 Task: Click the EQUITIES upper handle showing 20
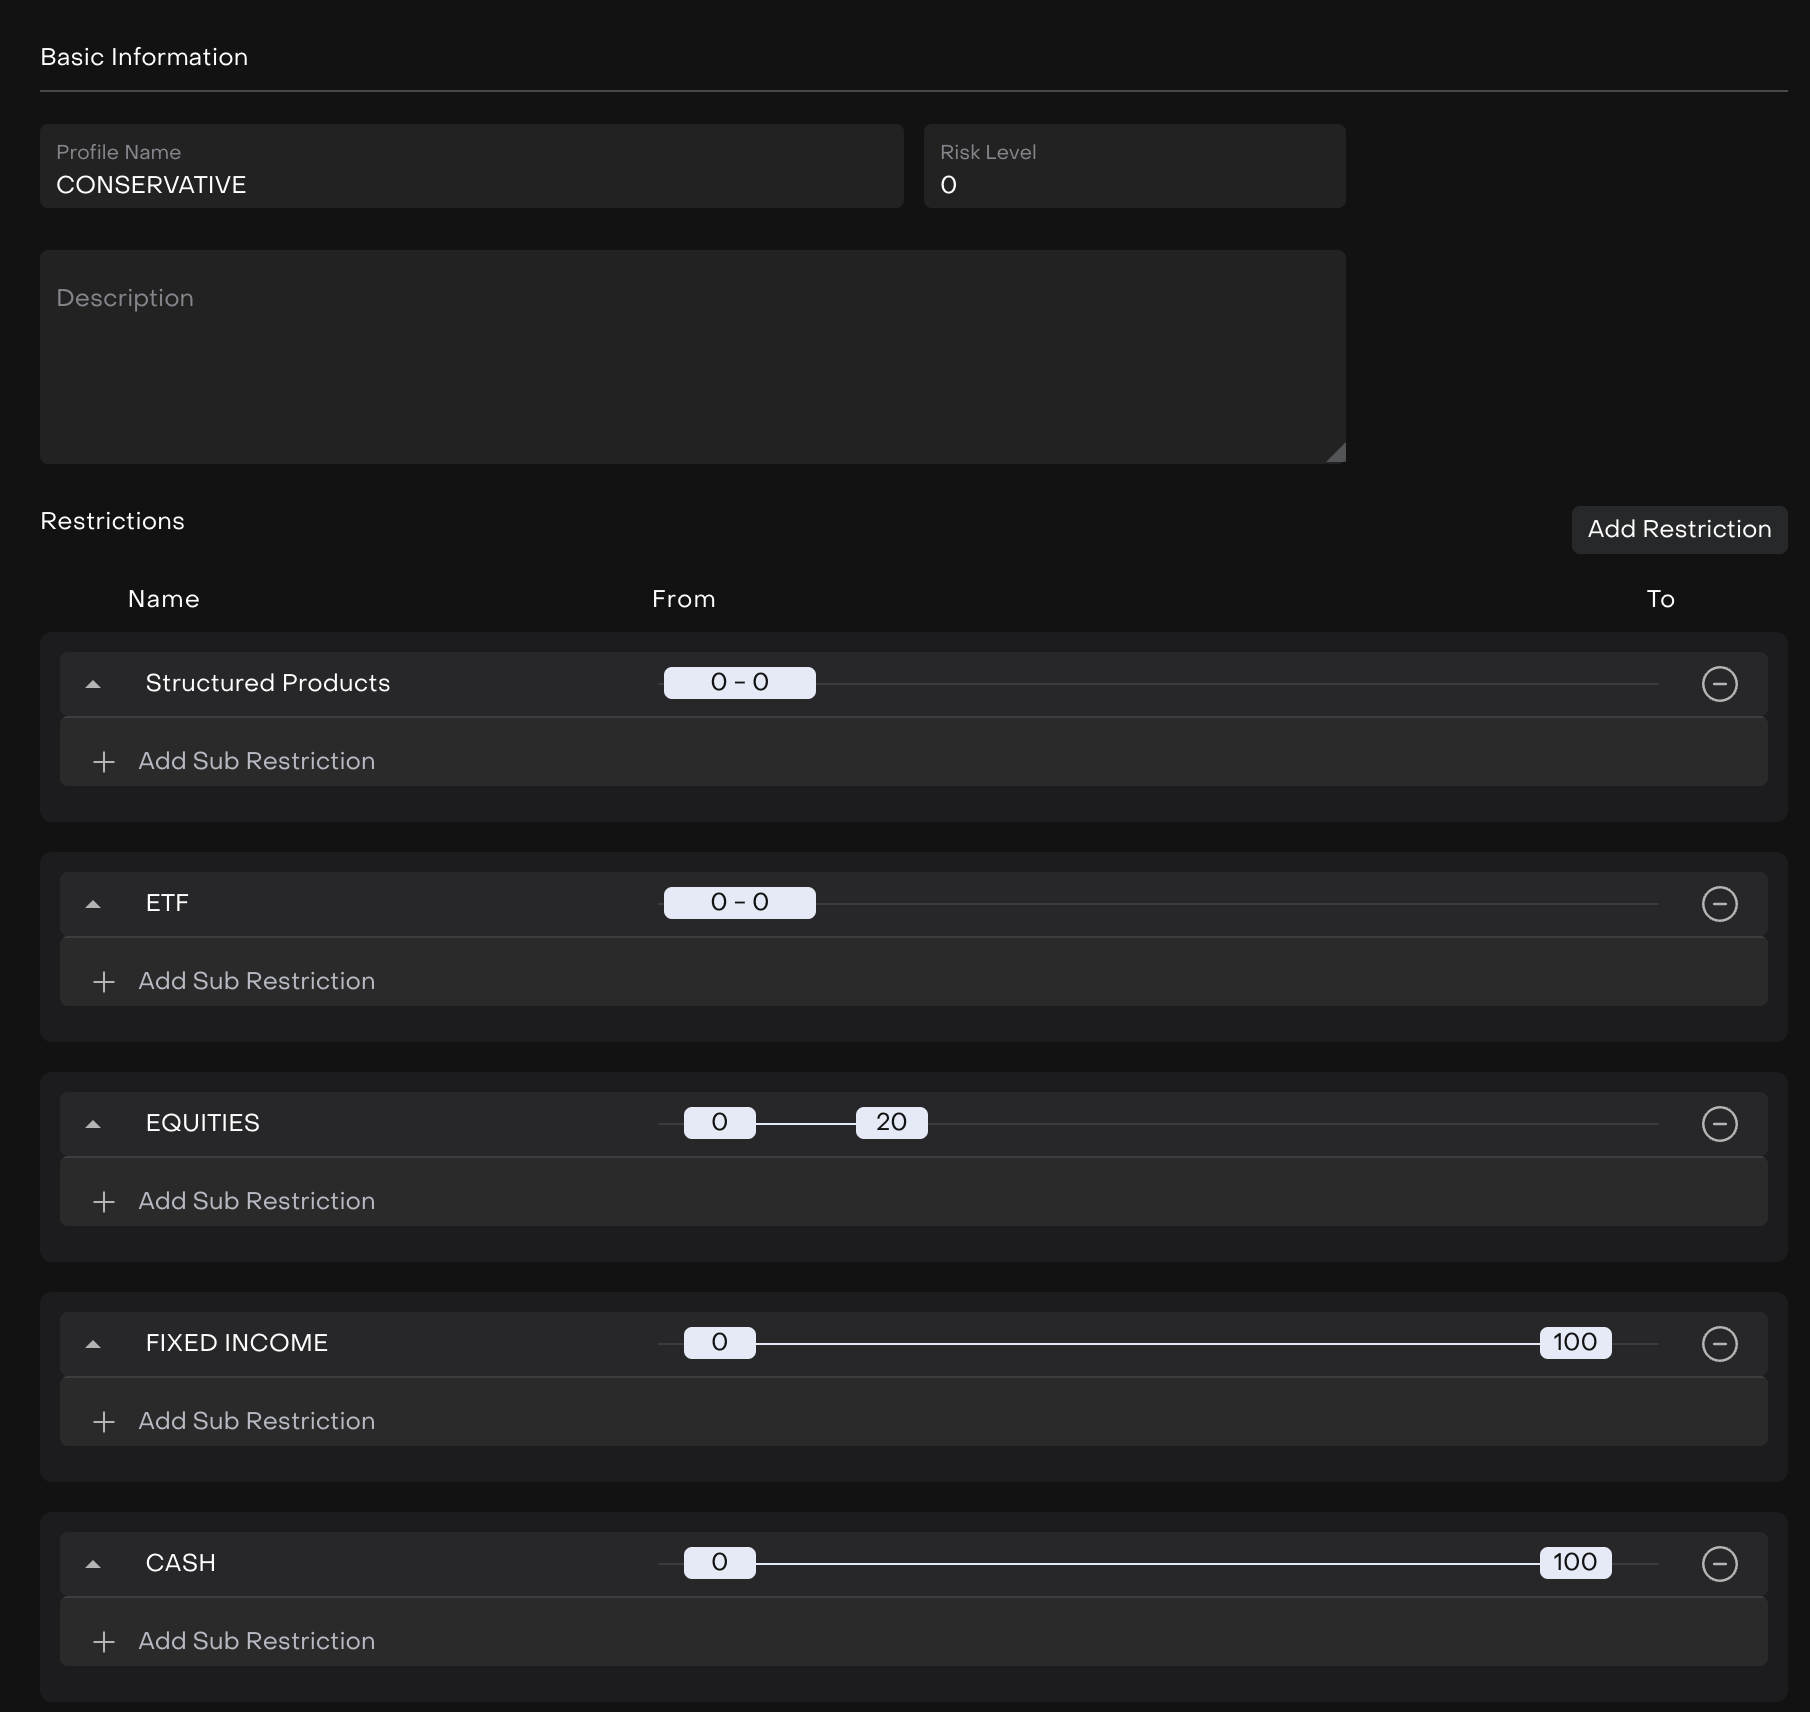point(891,1122)
